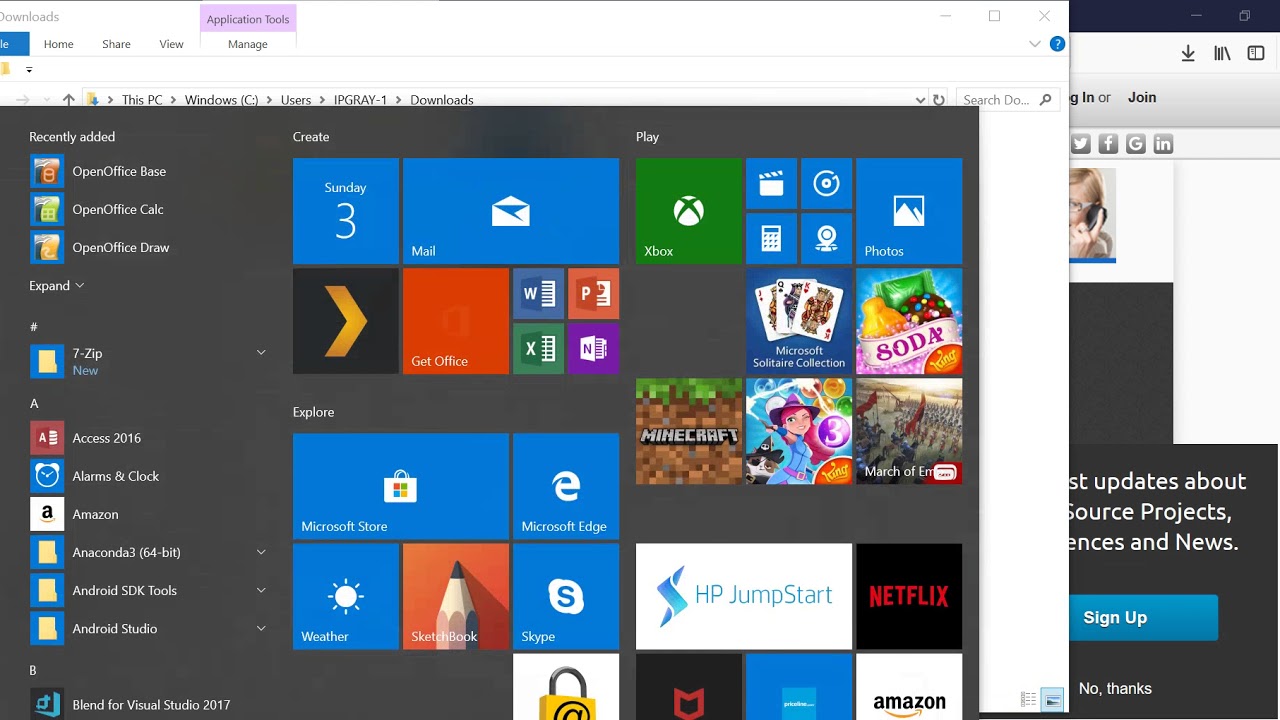Open the Mail tile
1280x720 pixels.
[x=511, y=211]
